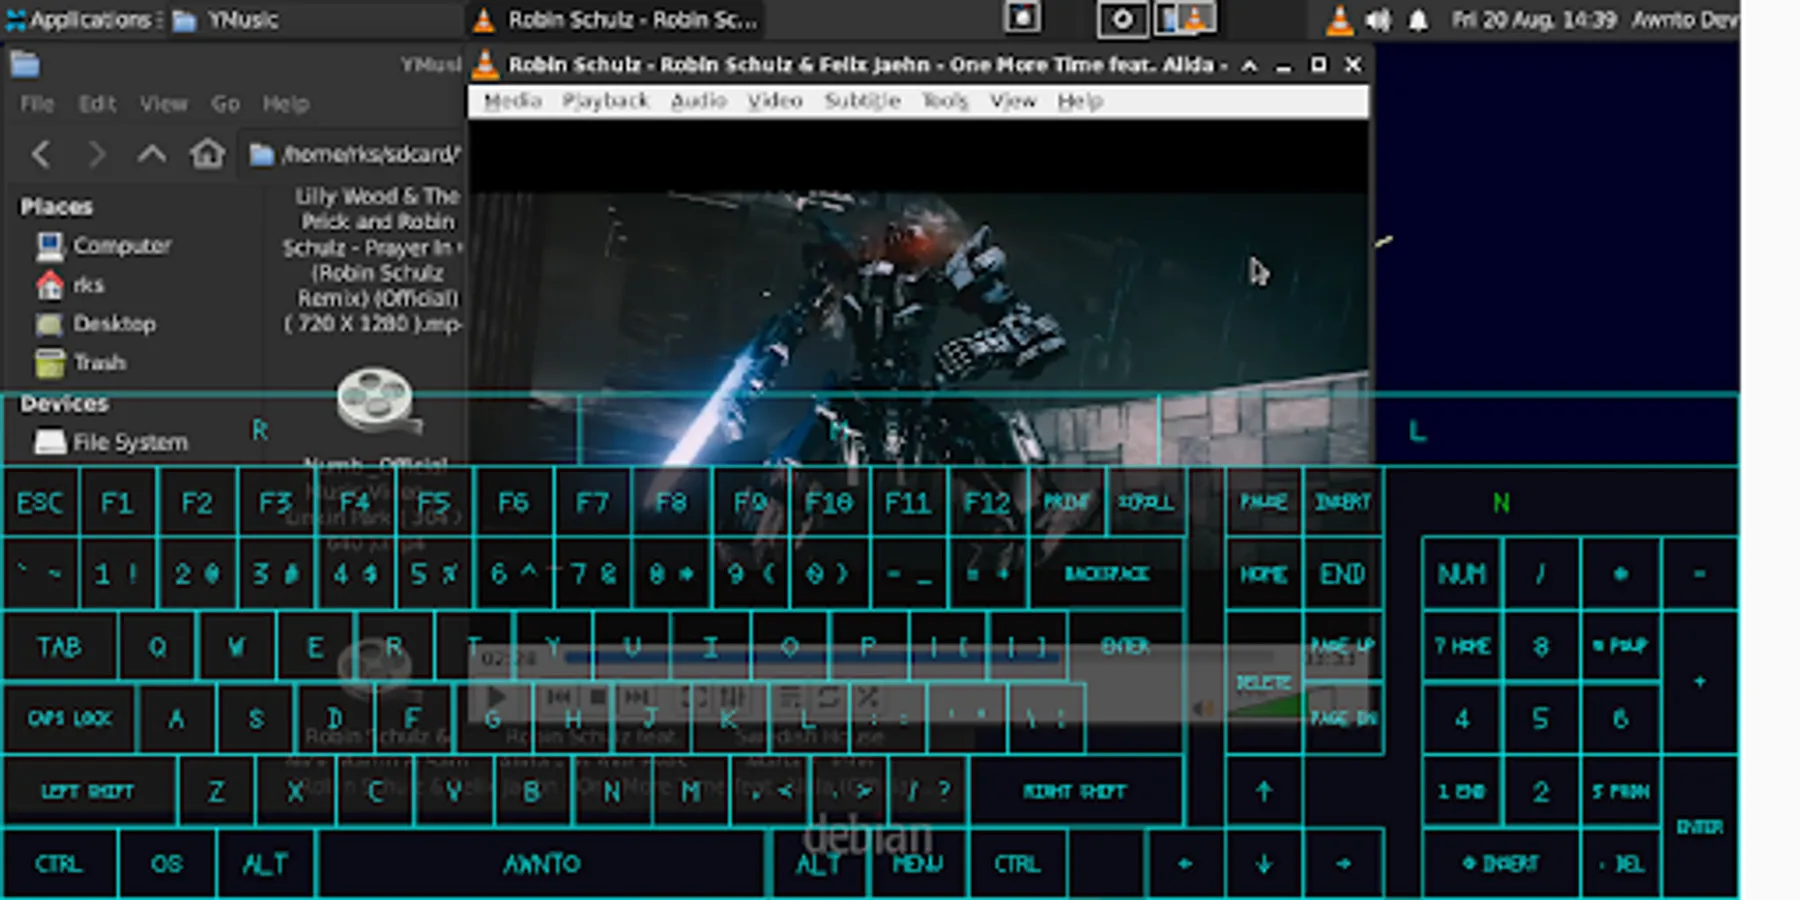
Task: Open the volume speaker icon in the tray
Action: click(x=1378, y=19)
